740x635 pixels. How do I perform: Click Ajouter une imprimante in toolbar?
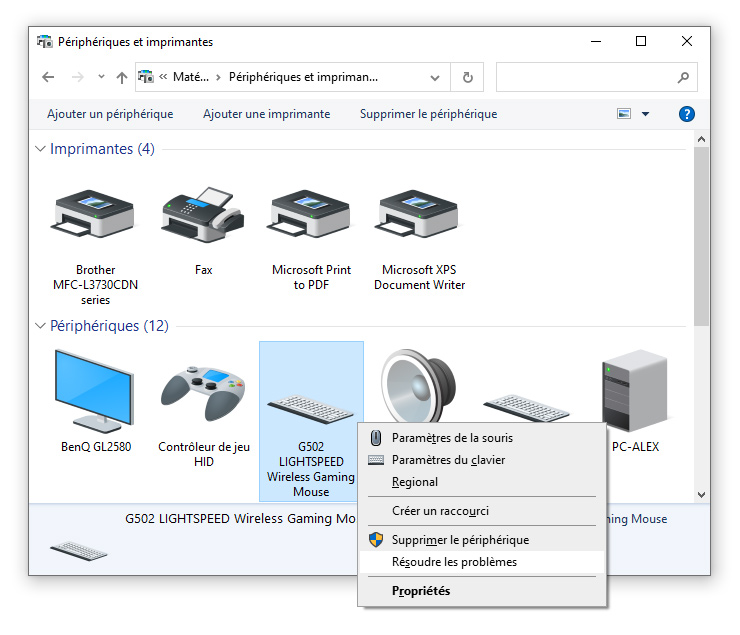click(267, 114)
